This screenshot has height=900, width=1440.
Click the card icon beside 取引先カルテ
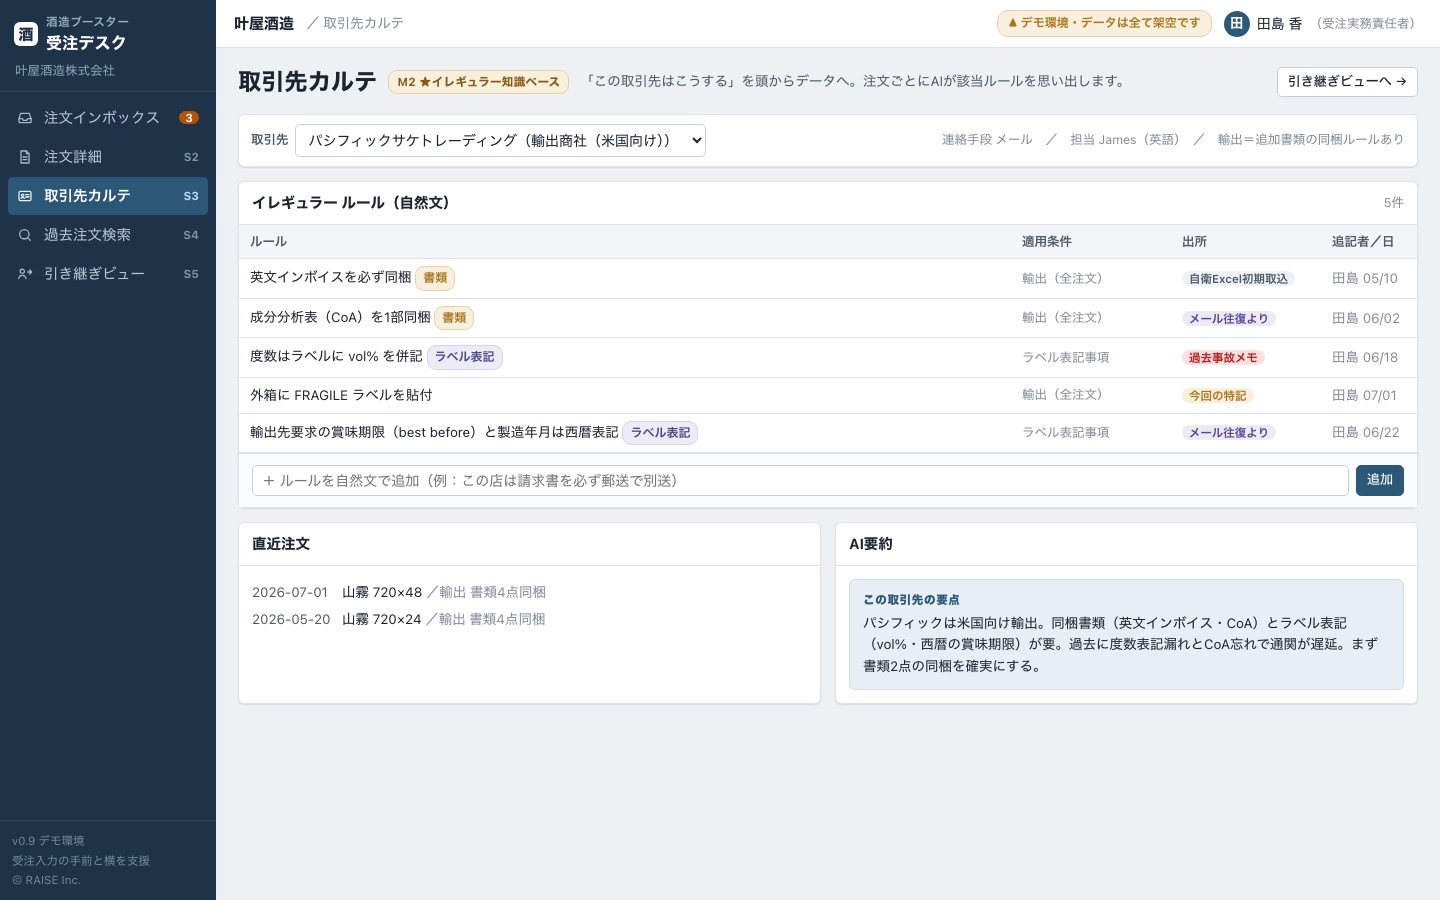tap(25, 196)
